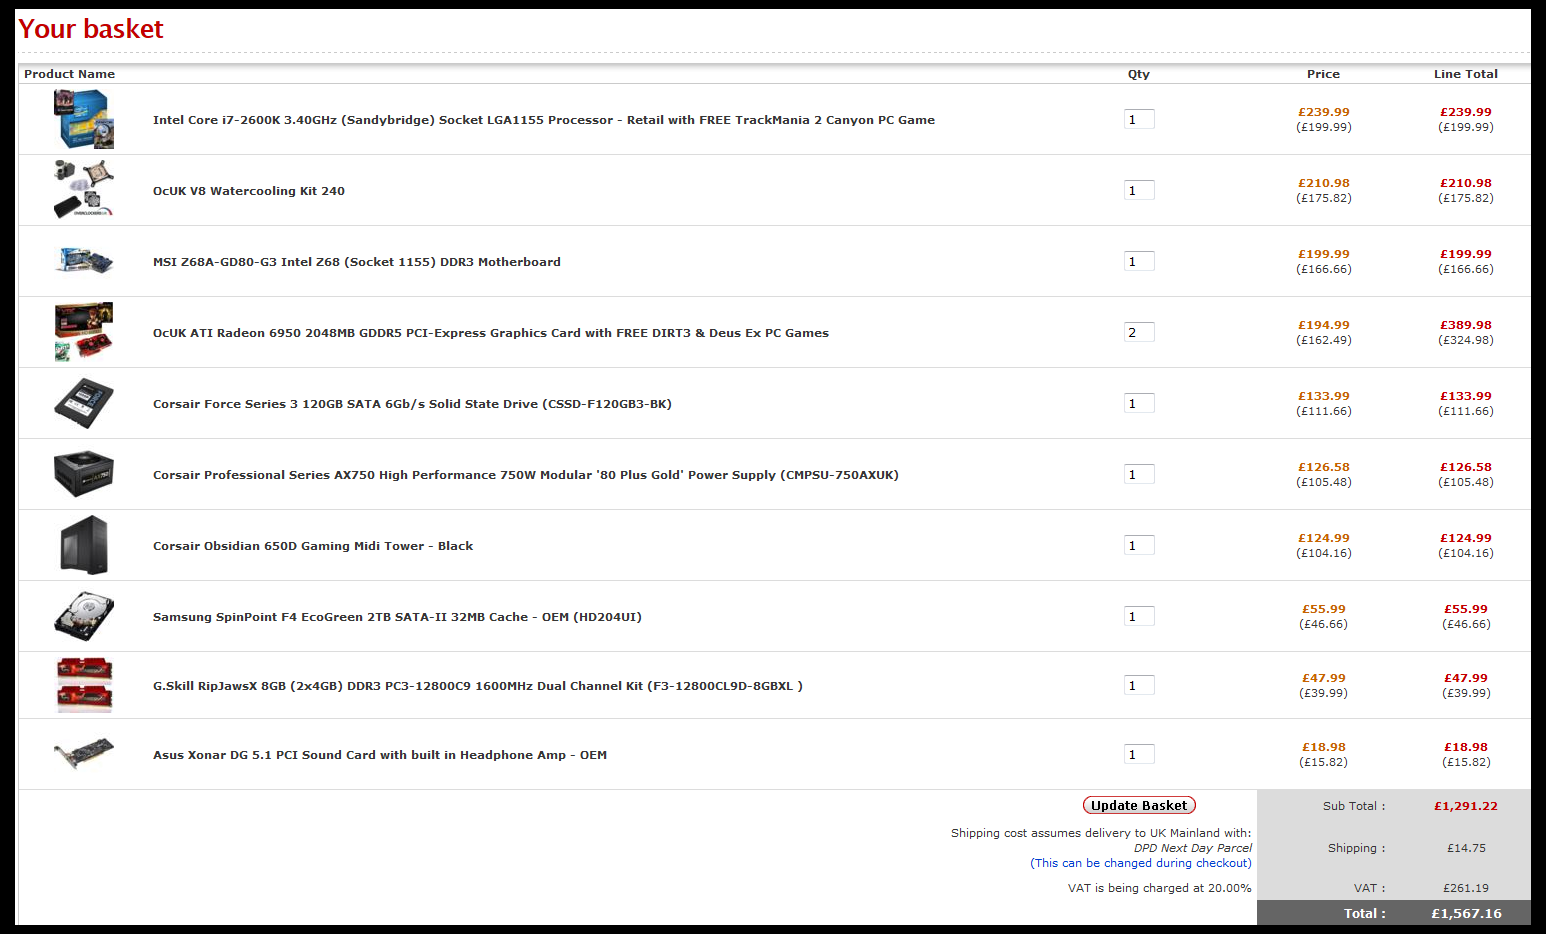The height and width of the screenshot is (934, 1546).
Task: Open the OcUK ATI Radeon 6950 link
Action: [x=491, y=333]
